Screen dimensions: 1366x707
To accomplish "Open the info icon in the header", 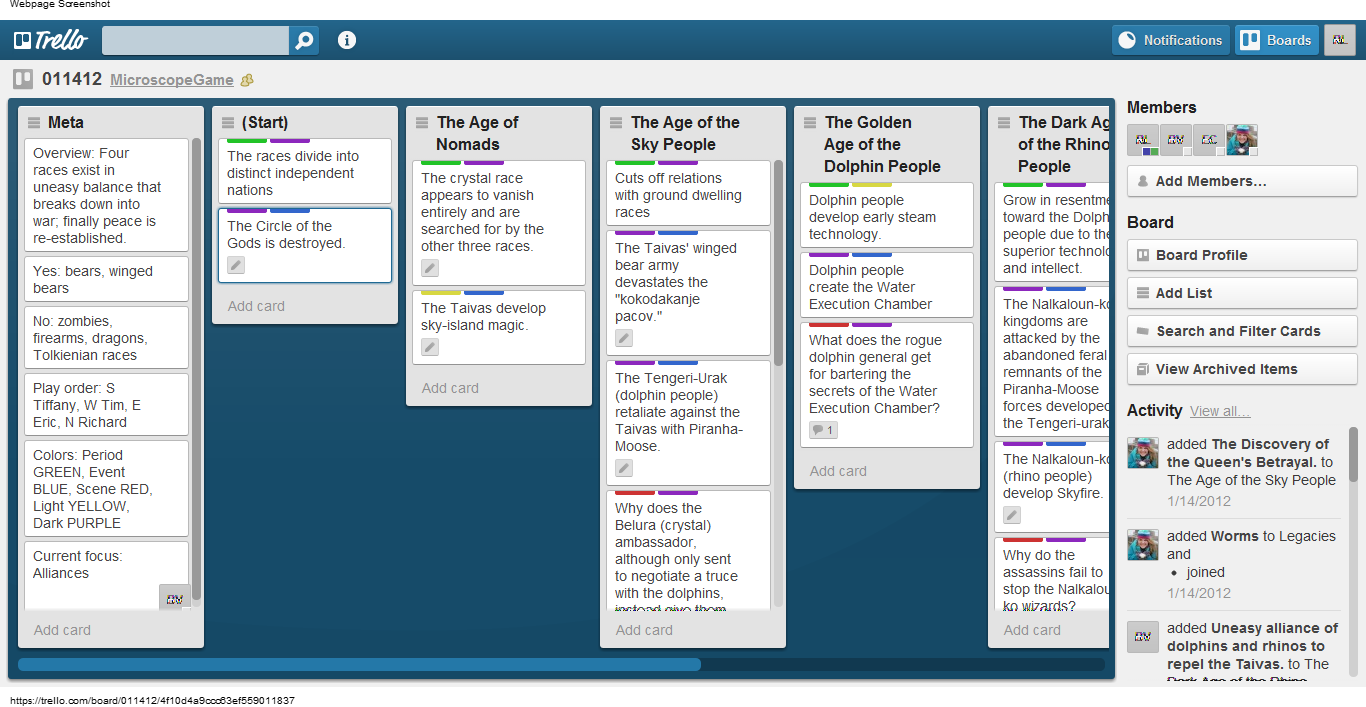I will click(x=347, y=40).
